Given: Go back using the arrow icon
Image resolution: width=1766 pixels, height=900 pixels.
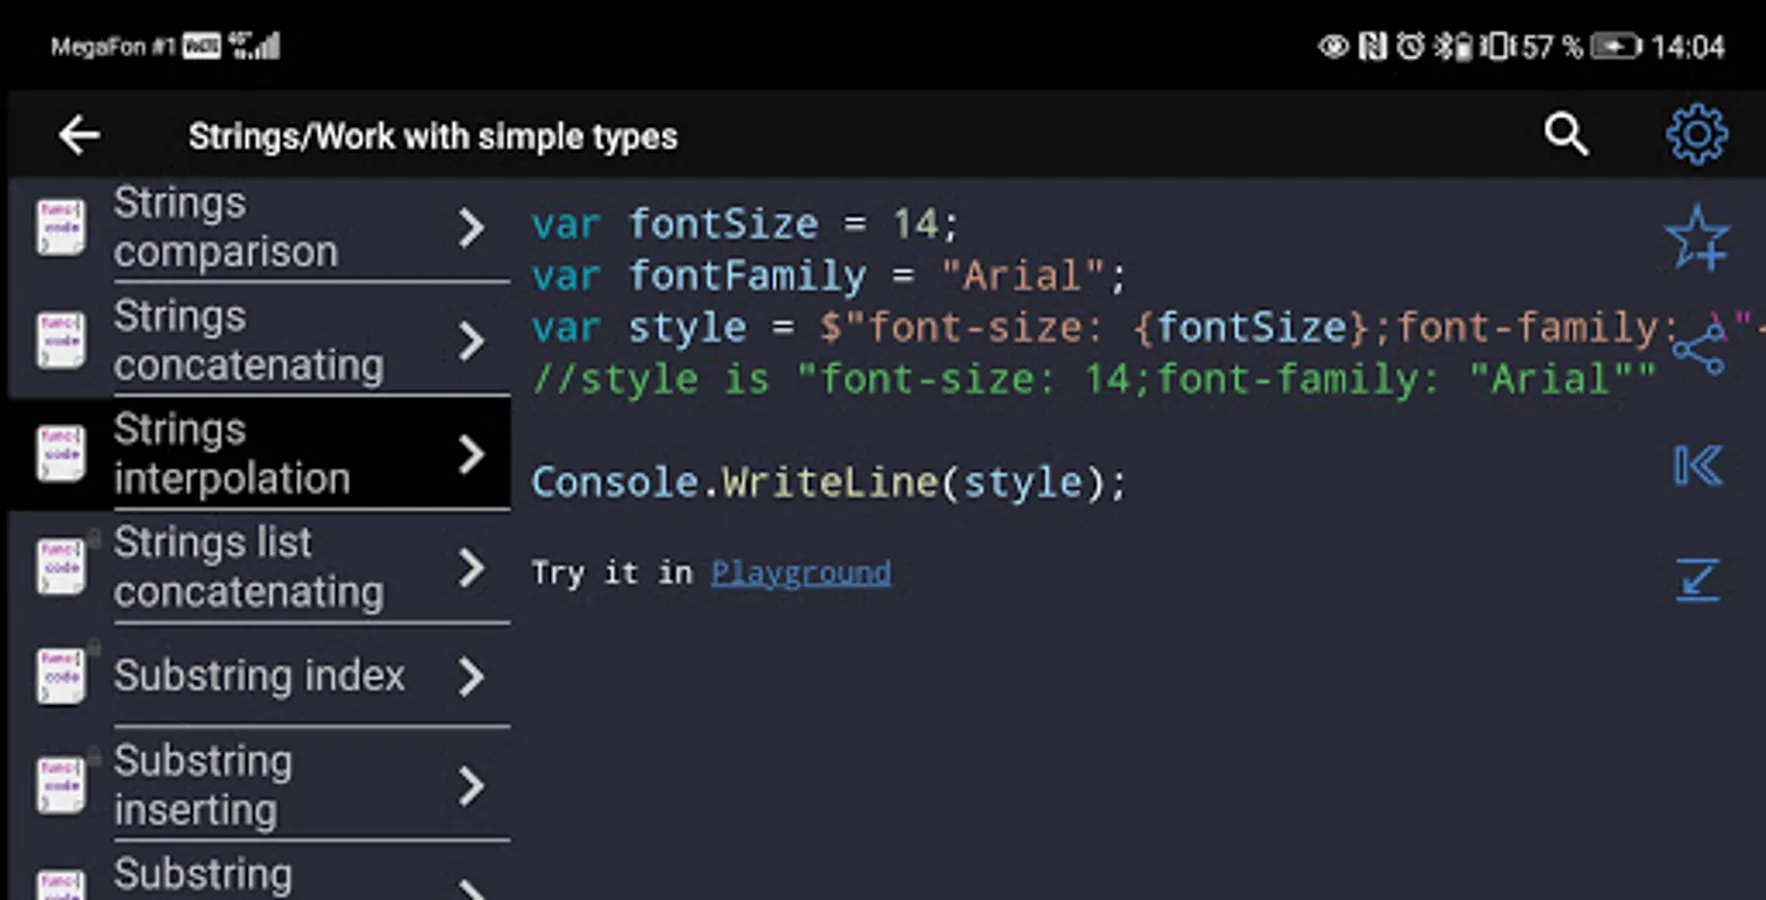Looking at the screenshot, I should pyautogui.click(x=79, y=135).
